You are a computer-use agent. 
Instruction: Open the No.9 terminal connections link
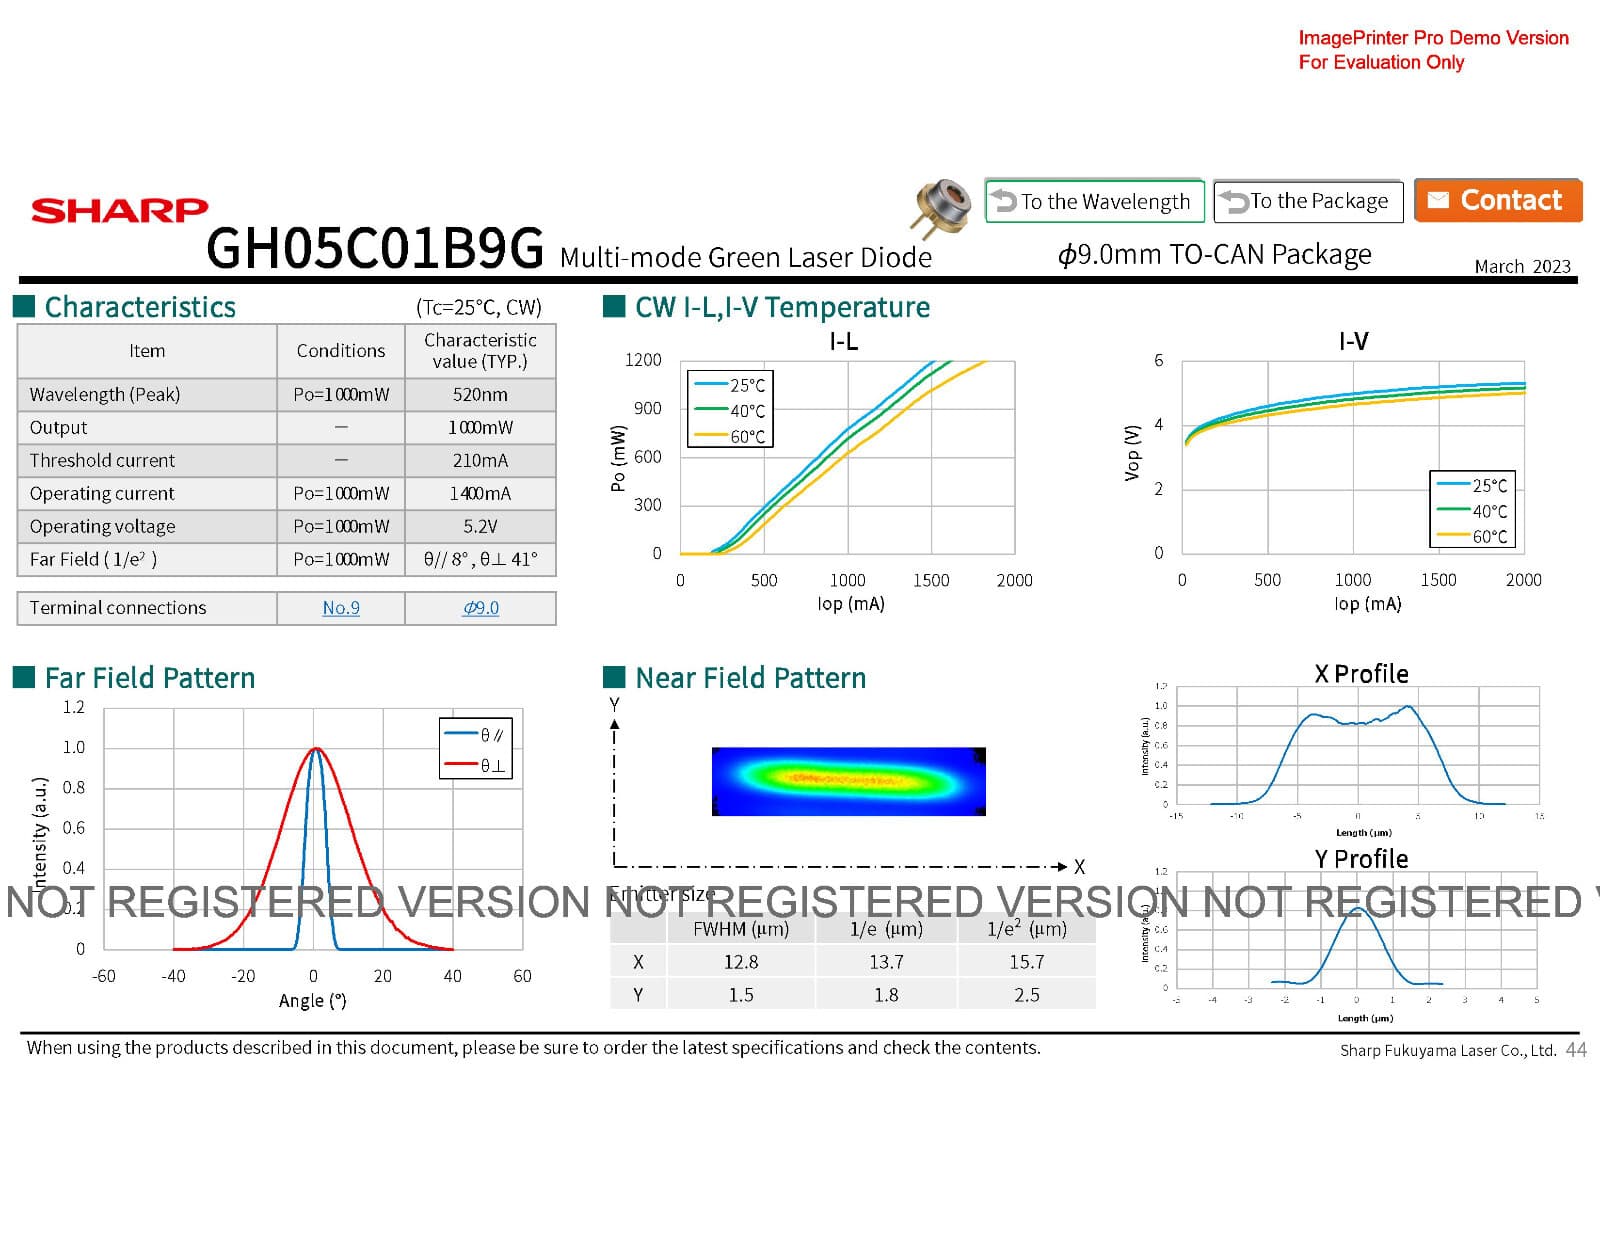click(341, 608)
